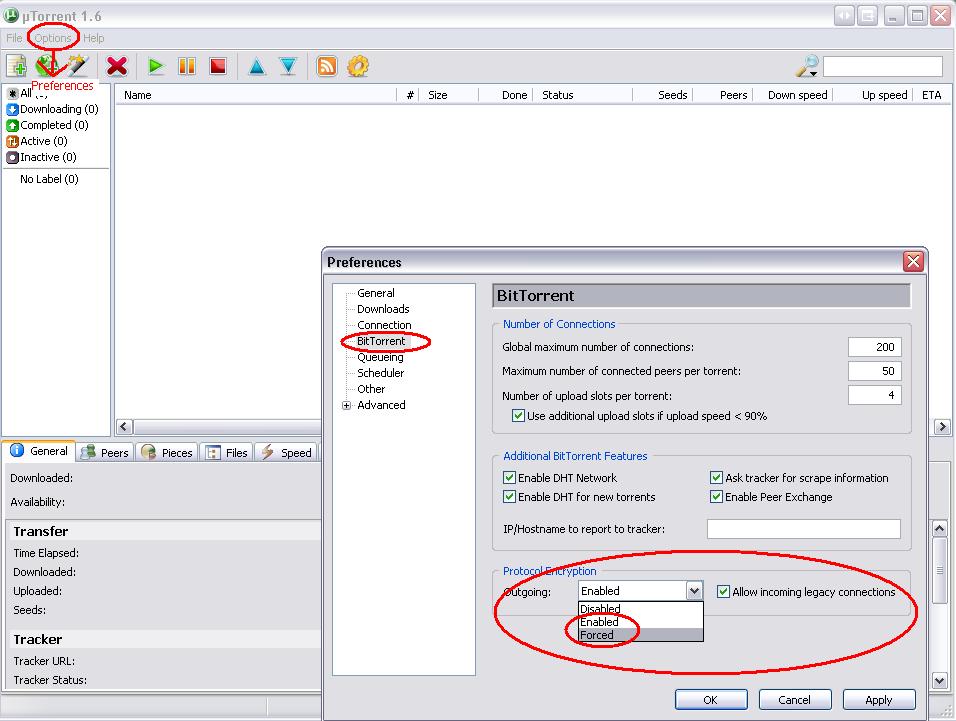
Task: Expand the Advanced tree node plus box
Action: [346, 405]
